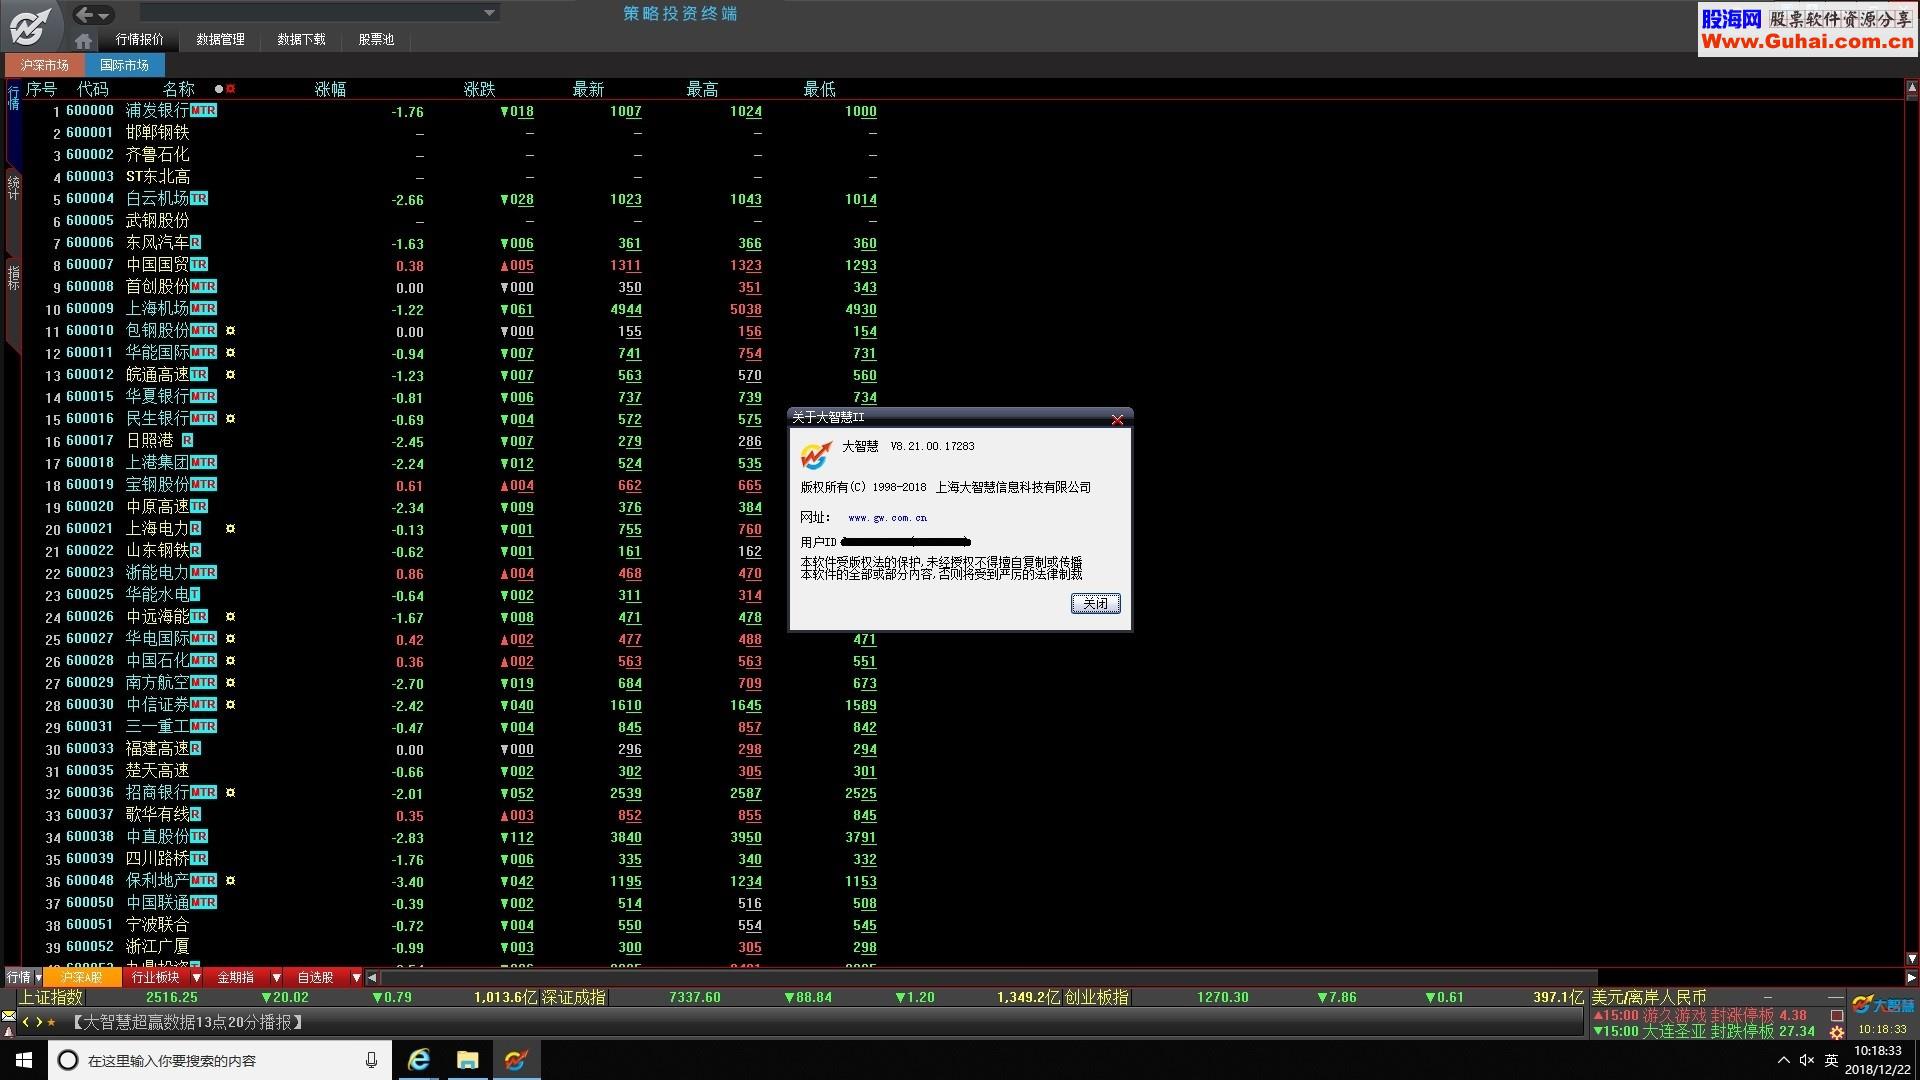Open the back arrow history dropdown

pyautogui.click(x=105, y=15)
